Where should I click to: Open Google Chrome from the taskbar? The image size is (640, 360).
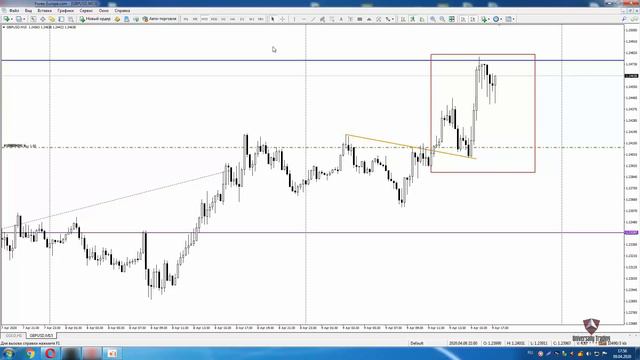coord(30,353)
